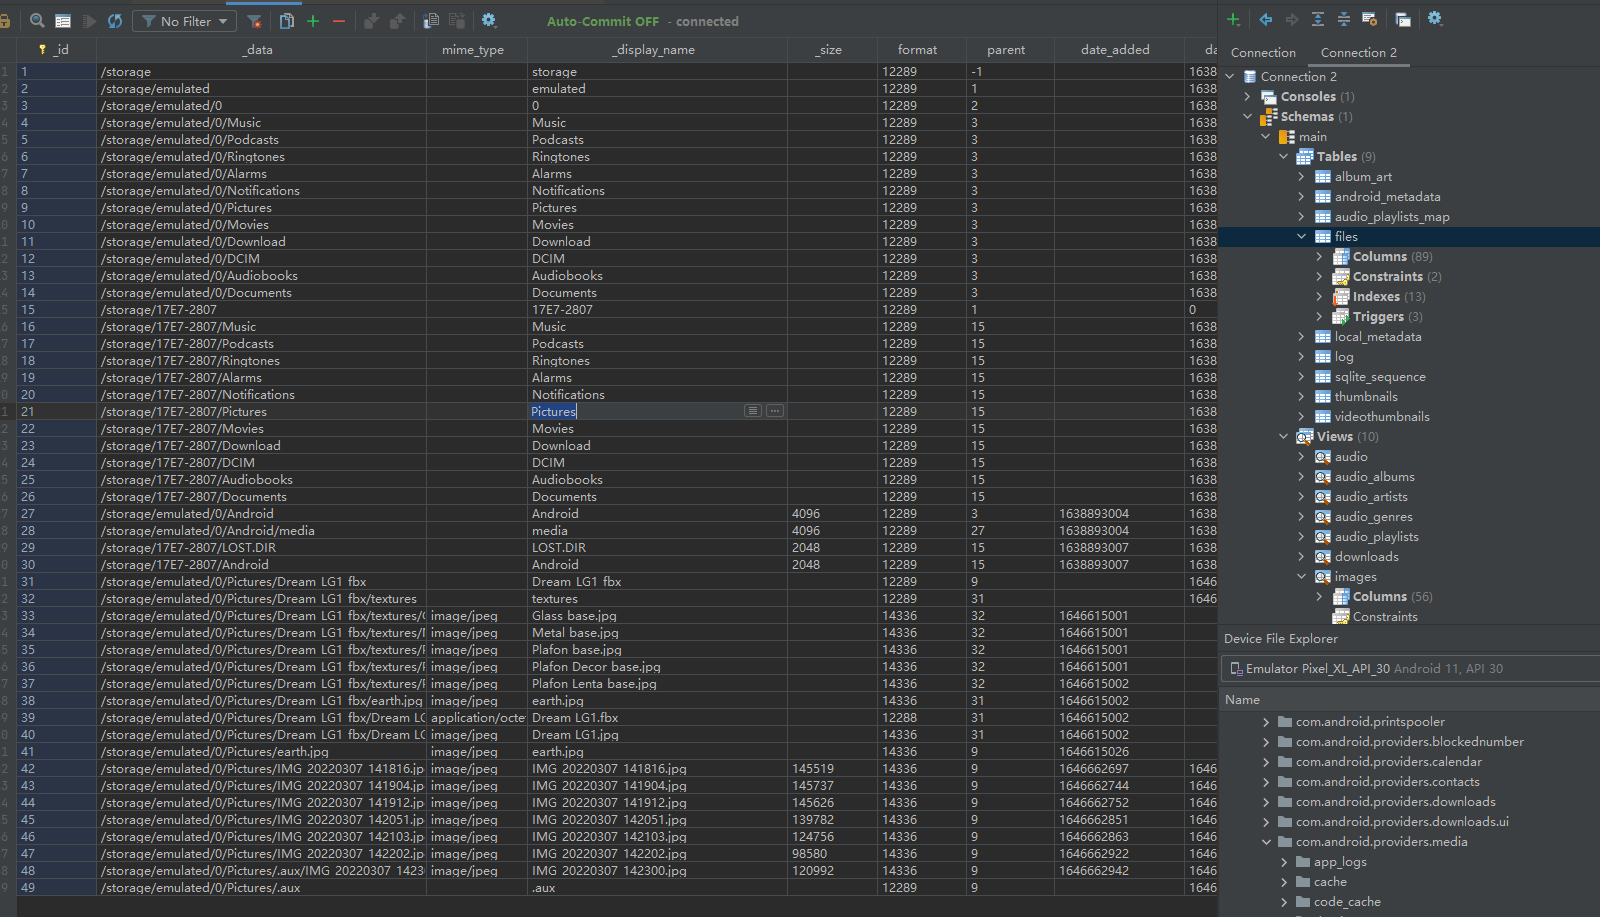The image size is (1600, 917).
Task: Toggle the Auto-Commit OFF label
Action: [x=603, y=21]
